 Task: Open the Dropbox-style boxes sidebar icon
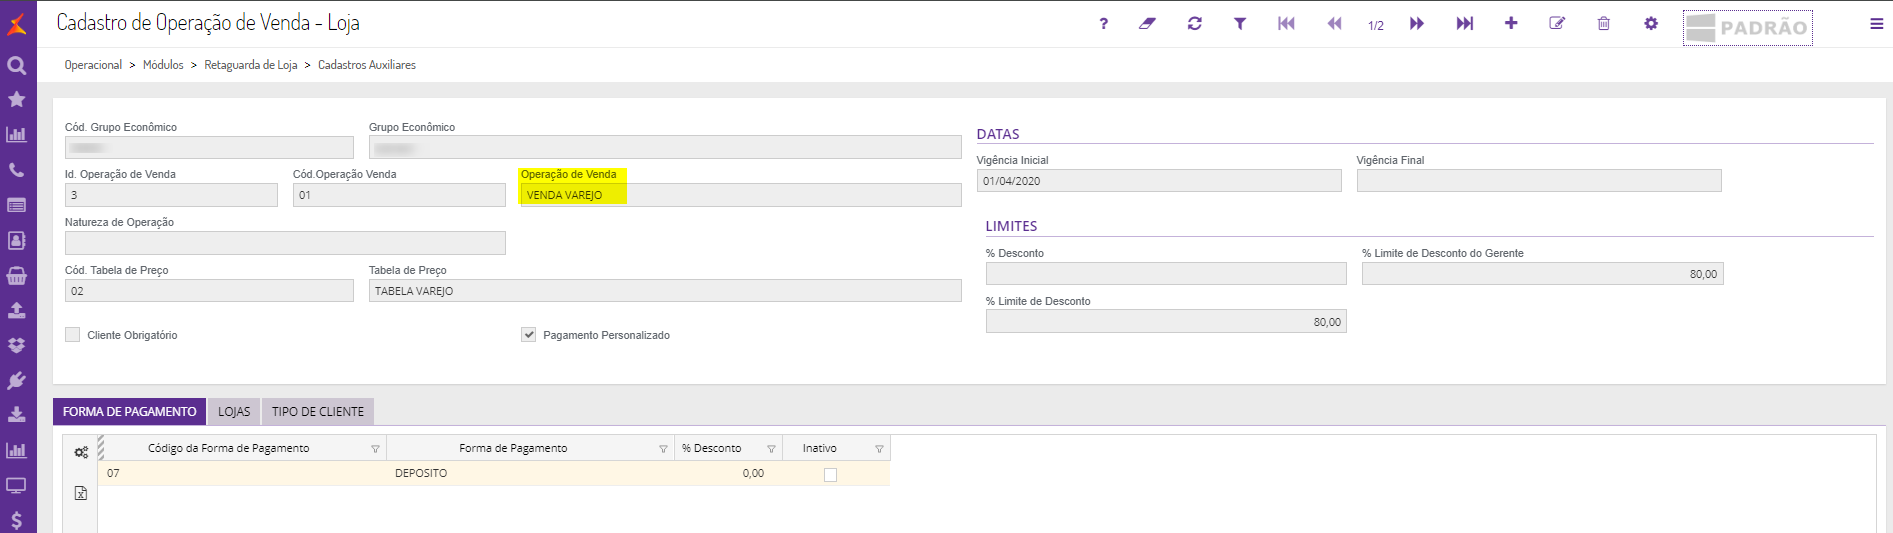coord(17,346)
